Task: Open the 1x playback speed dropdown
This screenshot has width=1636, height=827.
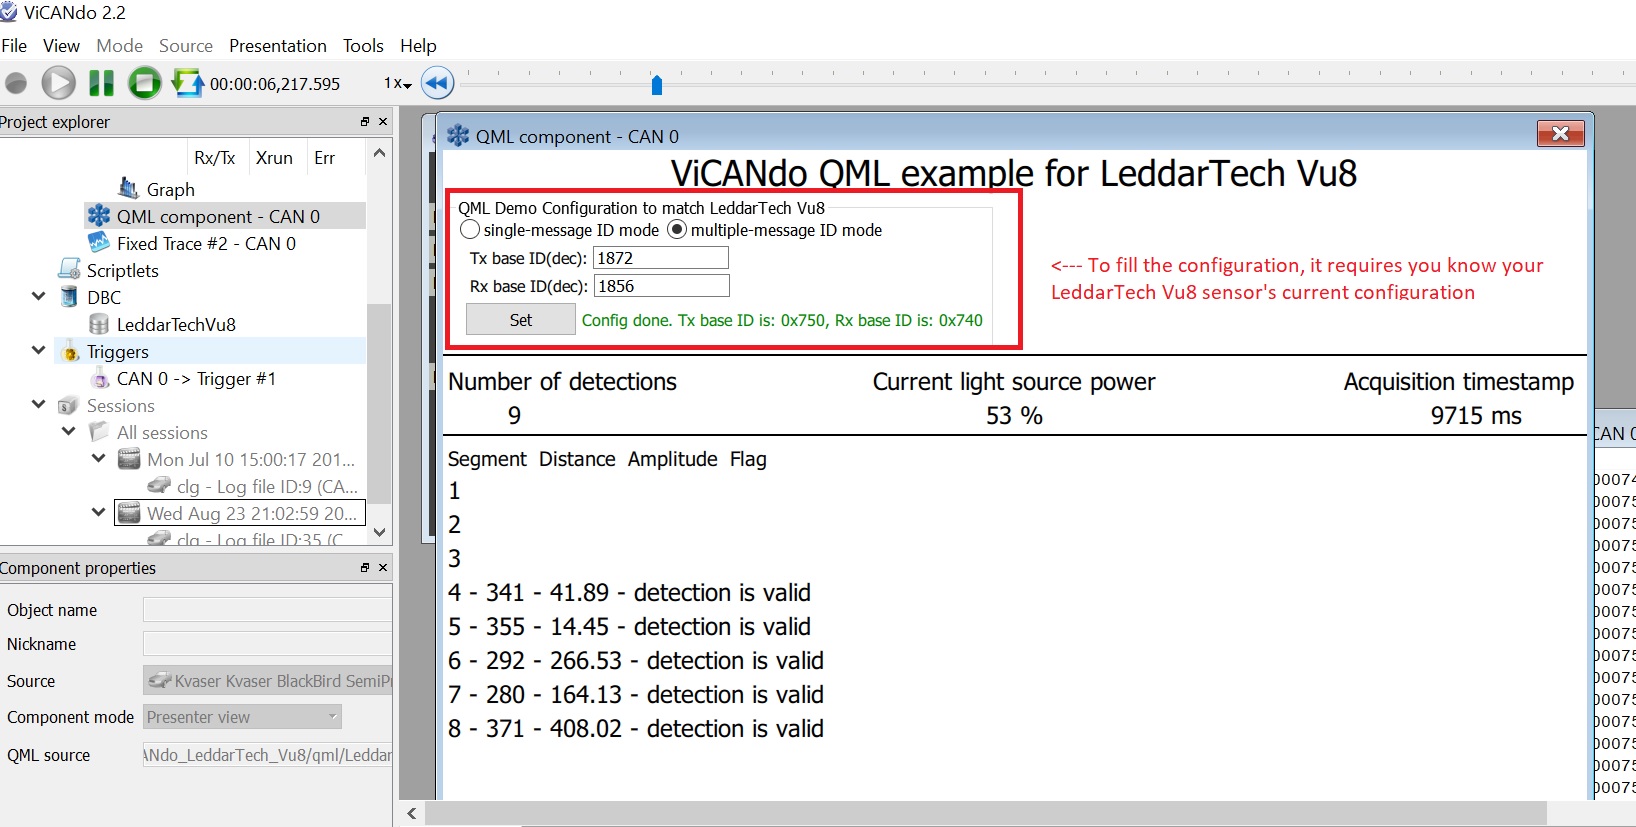Action: [x=398, y=83]
